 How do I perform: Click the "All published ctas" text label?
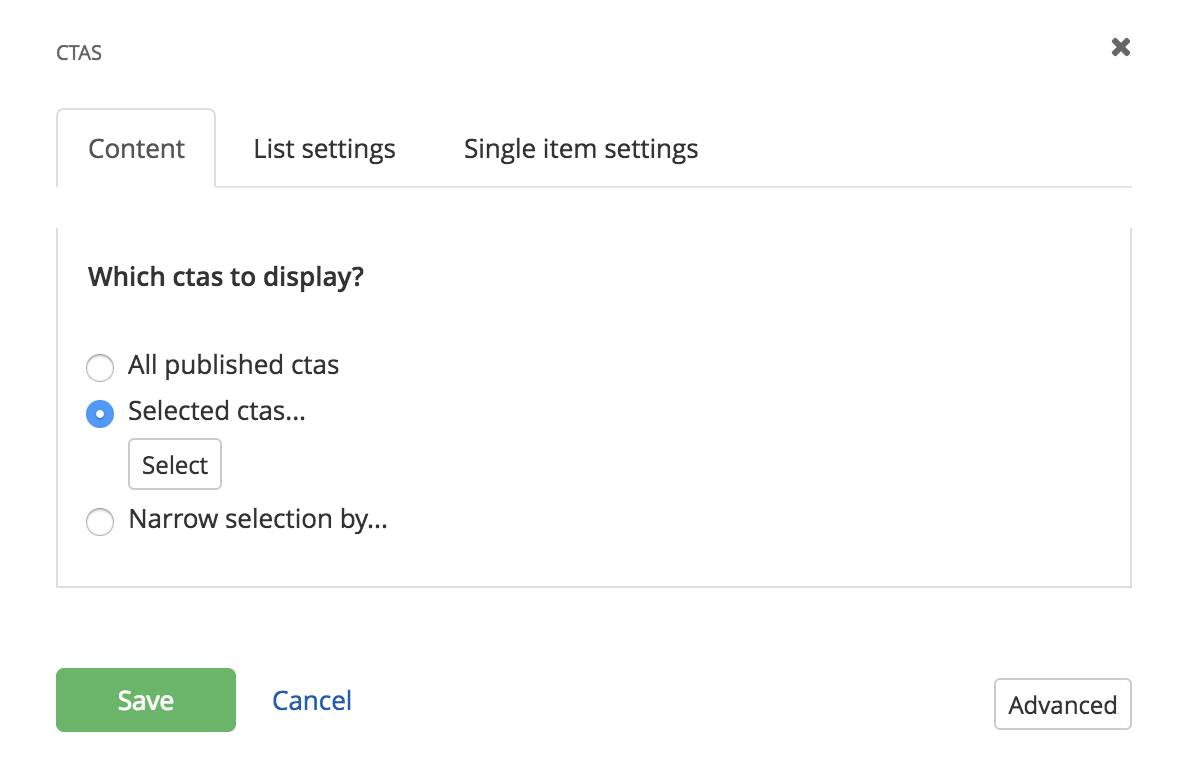point(233,366)
